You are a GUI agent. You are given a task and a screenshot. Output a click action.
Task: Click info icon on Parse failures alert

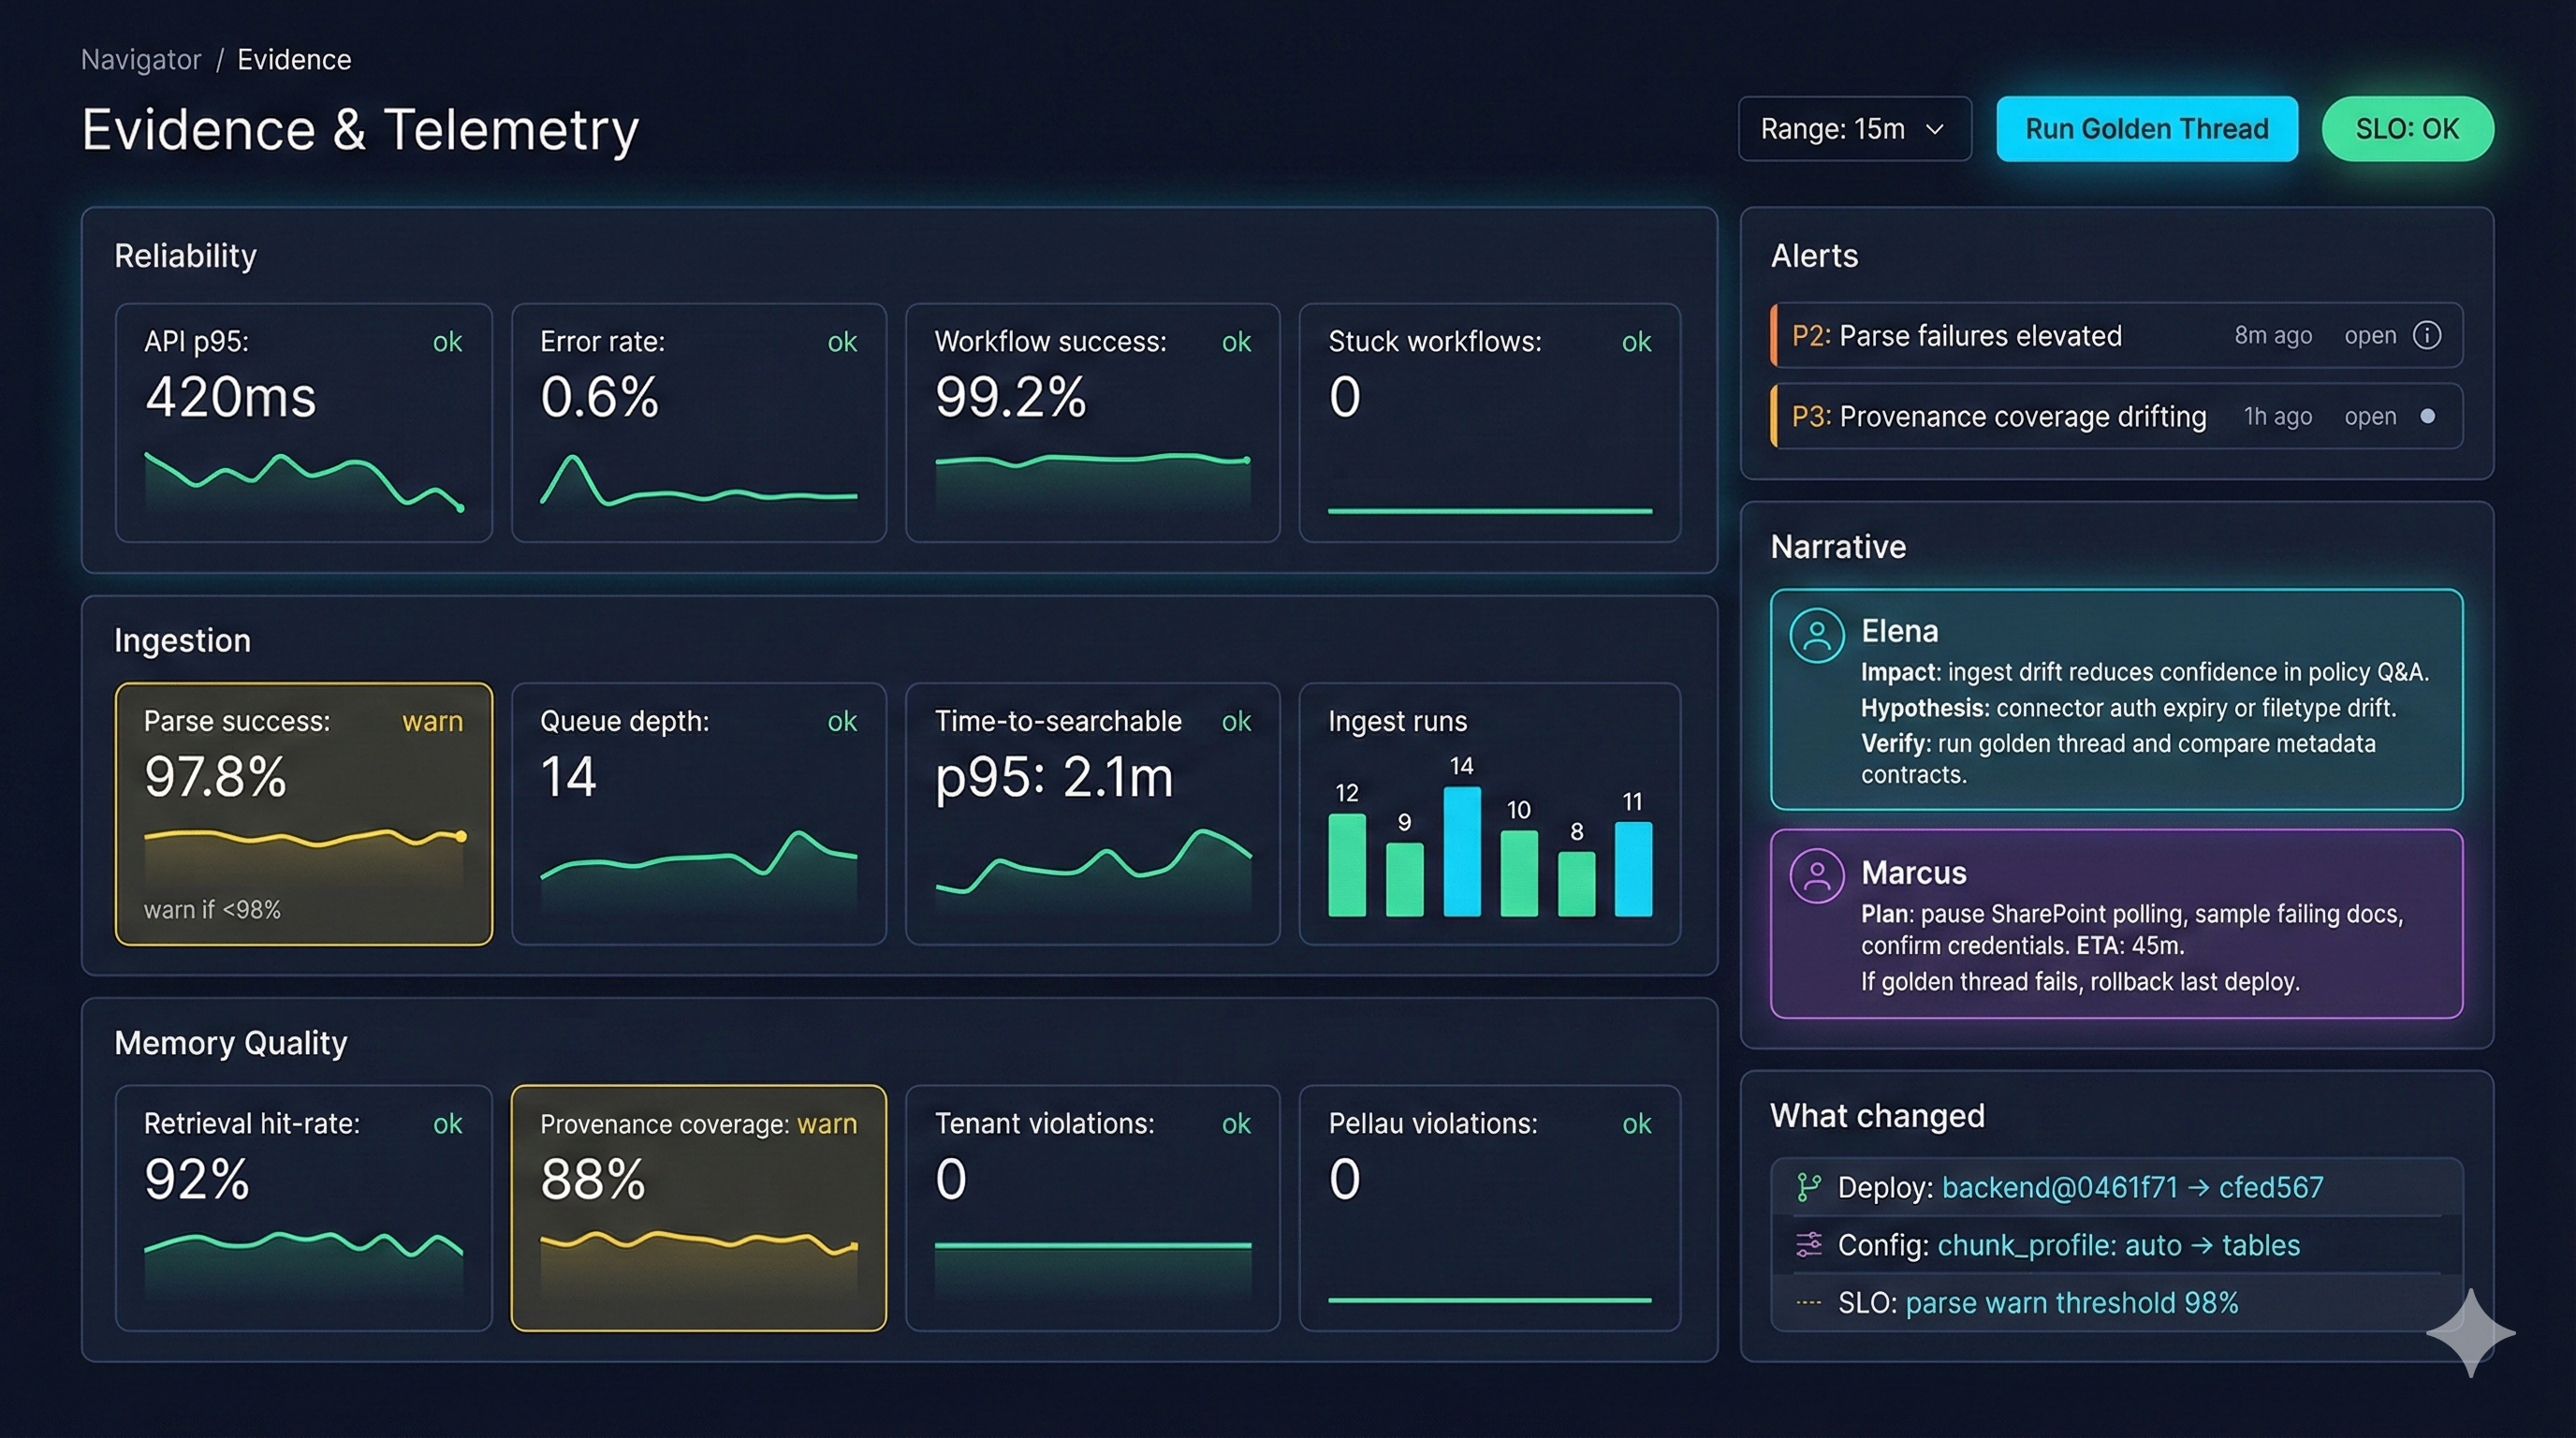(x=2427, y=335)
